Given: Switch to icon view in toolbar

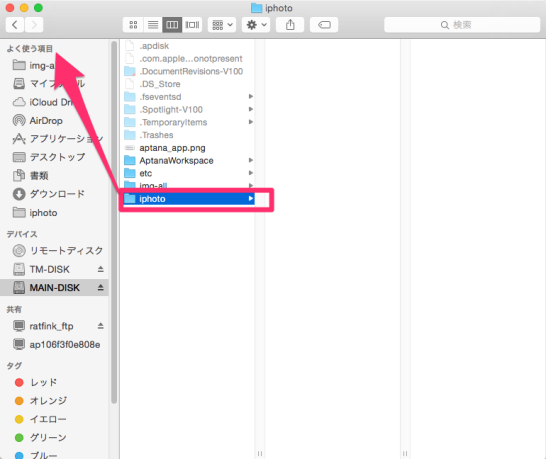Looking at the screenshot, I should (133, 25).
